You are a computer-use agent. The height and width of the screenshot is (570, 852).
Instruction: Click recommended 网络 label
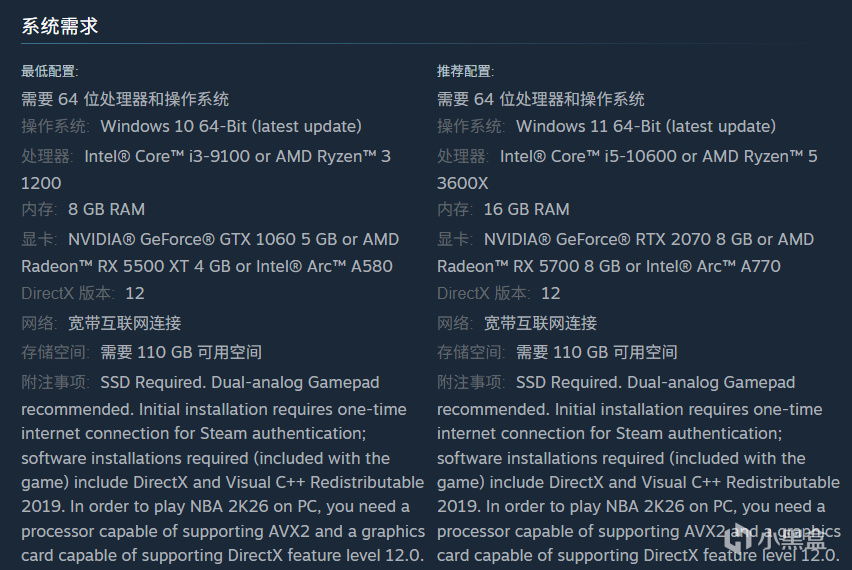(455, 323)
